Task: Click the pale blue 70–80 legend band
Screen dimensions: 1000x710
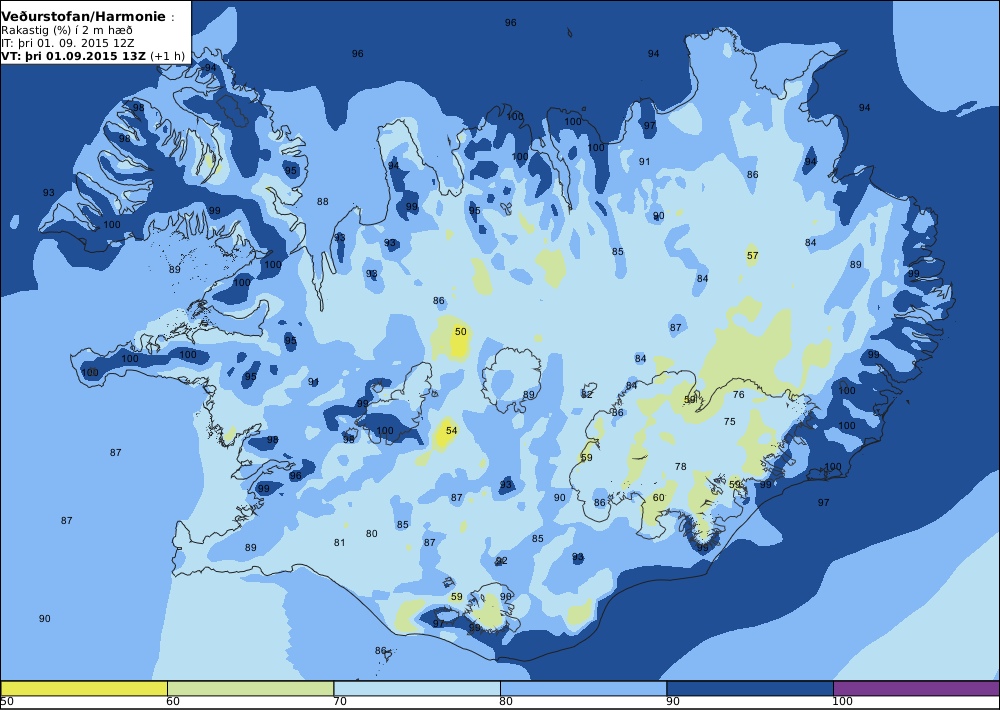Action: (416, 688)
